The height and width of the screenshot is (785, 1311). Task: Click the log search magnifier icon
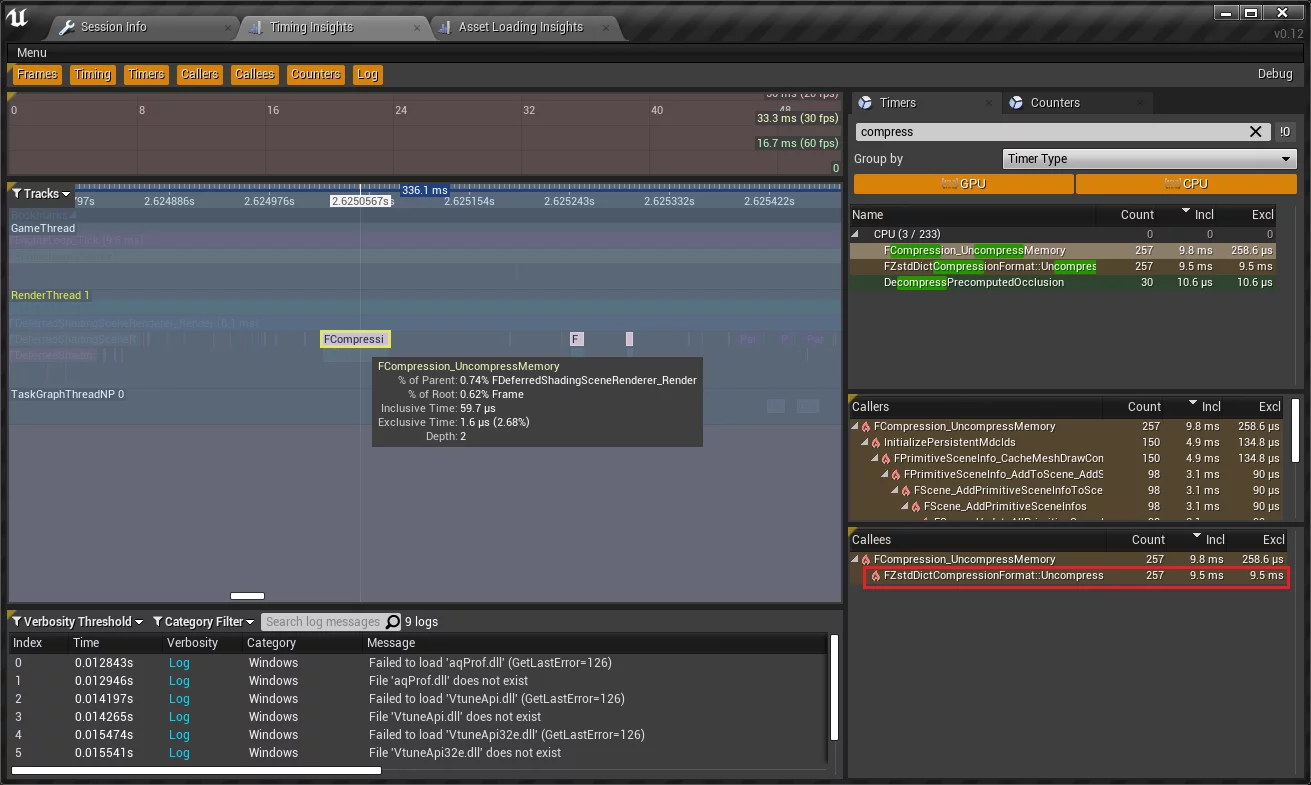coord(393,622)
